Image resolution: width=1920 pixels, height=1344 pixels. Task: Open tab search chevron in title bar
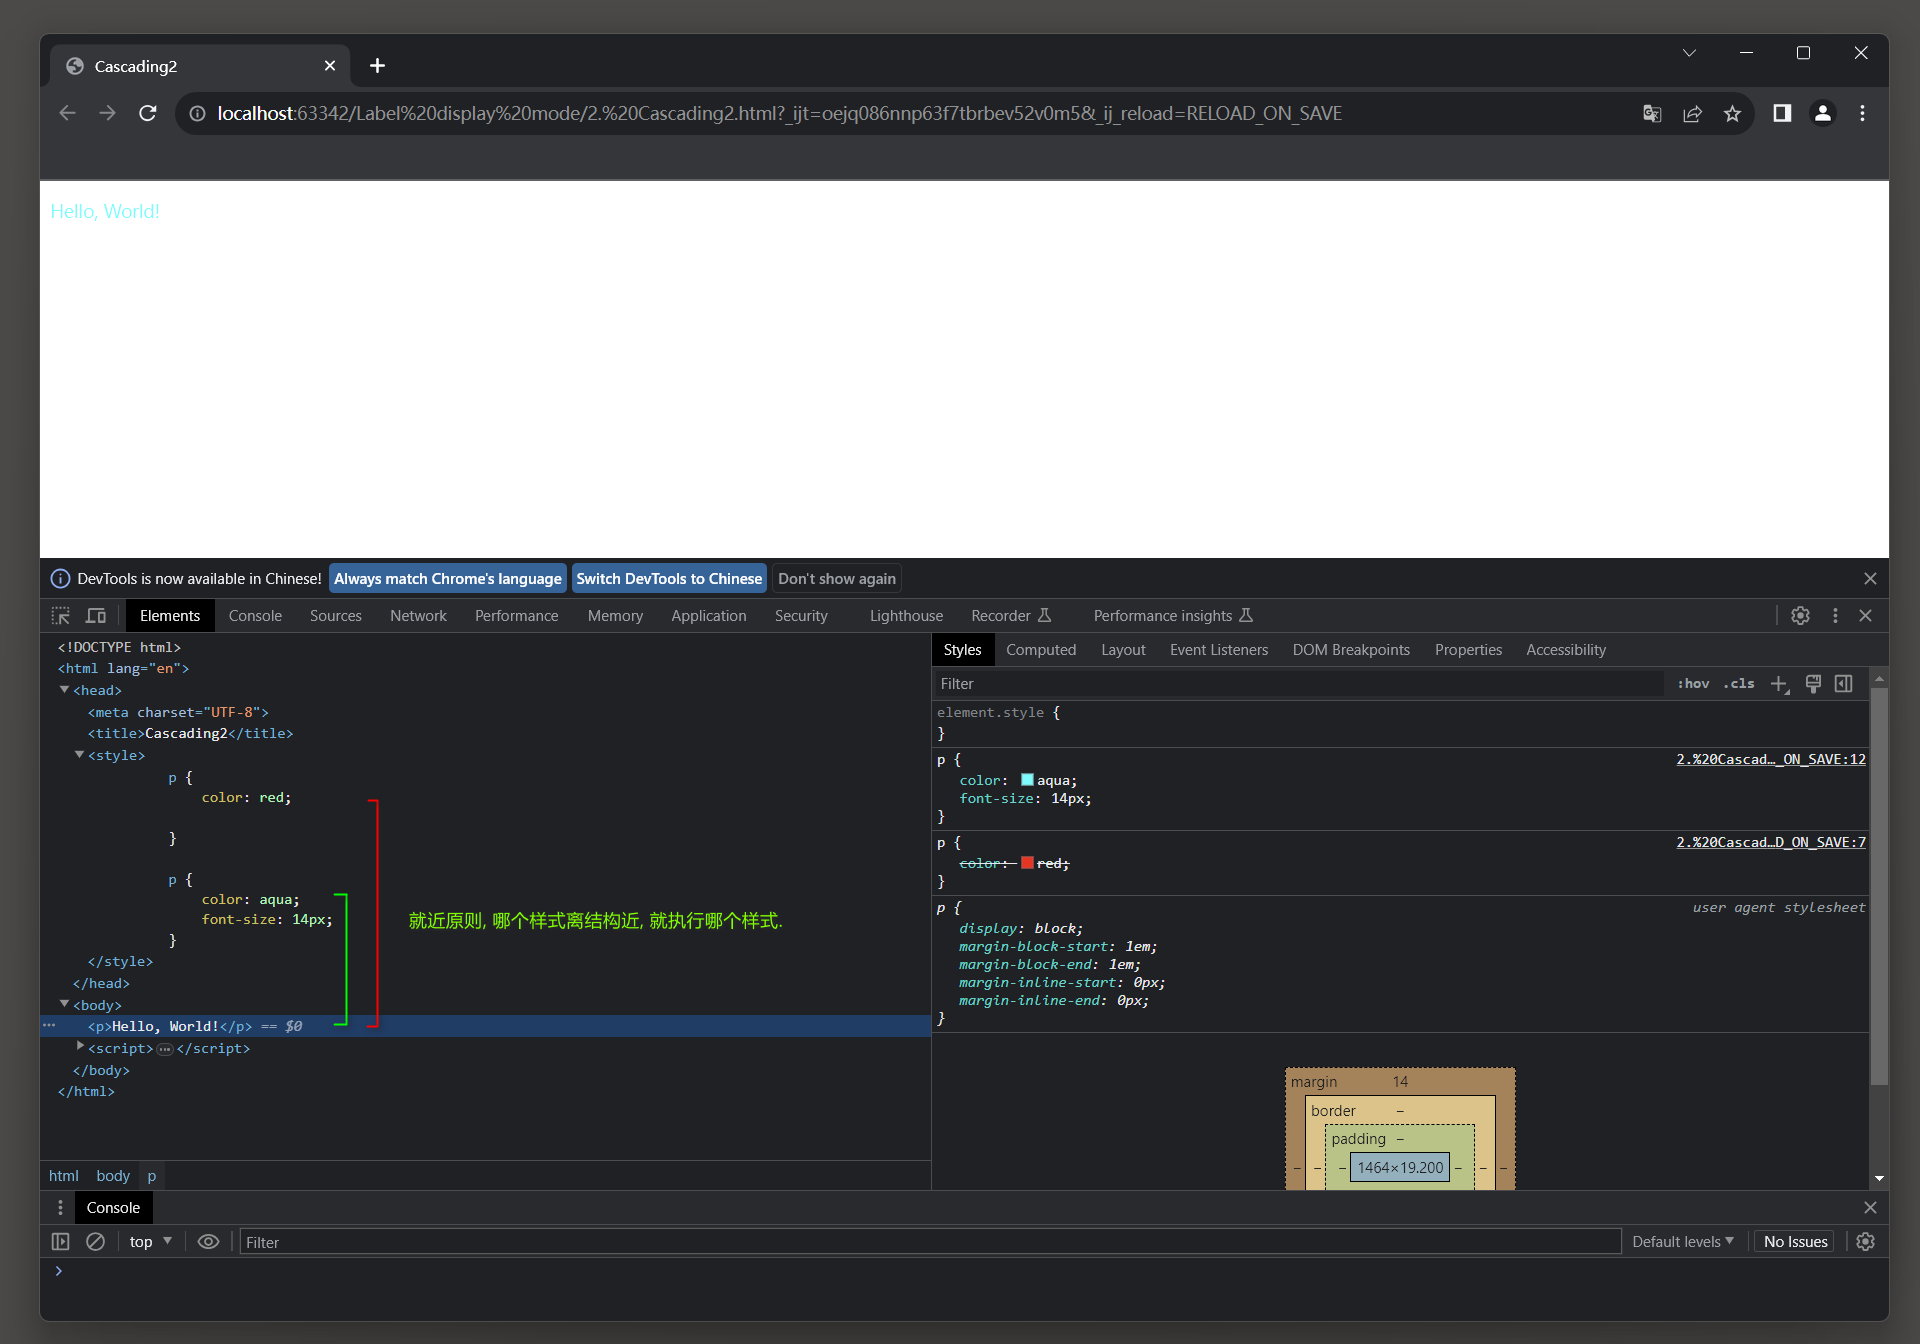(x=1689, y=53)
